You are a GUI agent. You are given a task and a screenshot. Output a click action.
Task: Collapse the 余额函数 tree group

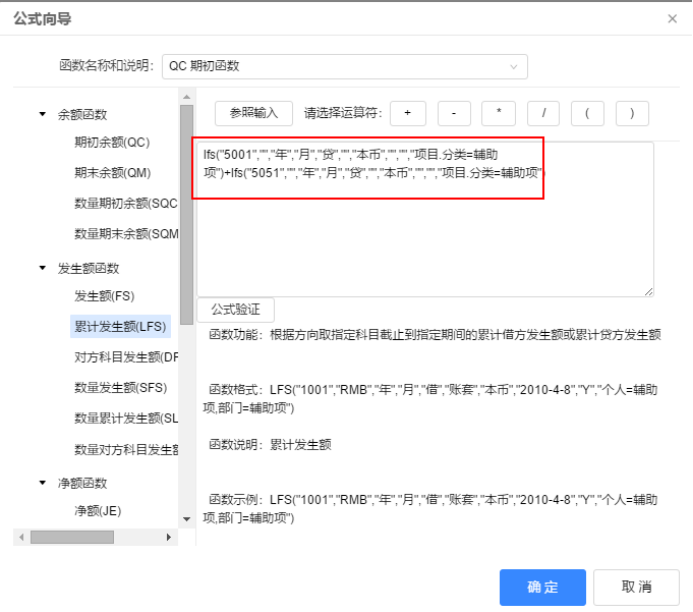point(43,115)
